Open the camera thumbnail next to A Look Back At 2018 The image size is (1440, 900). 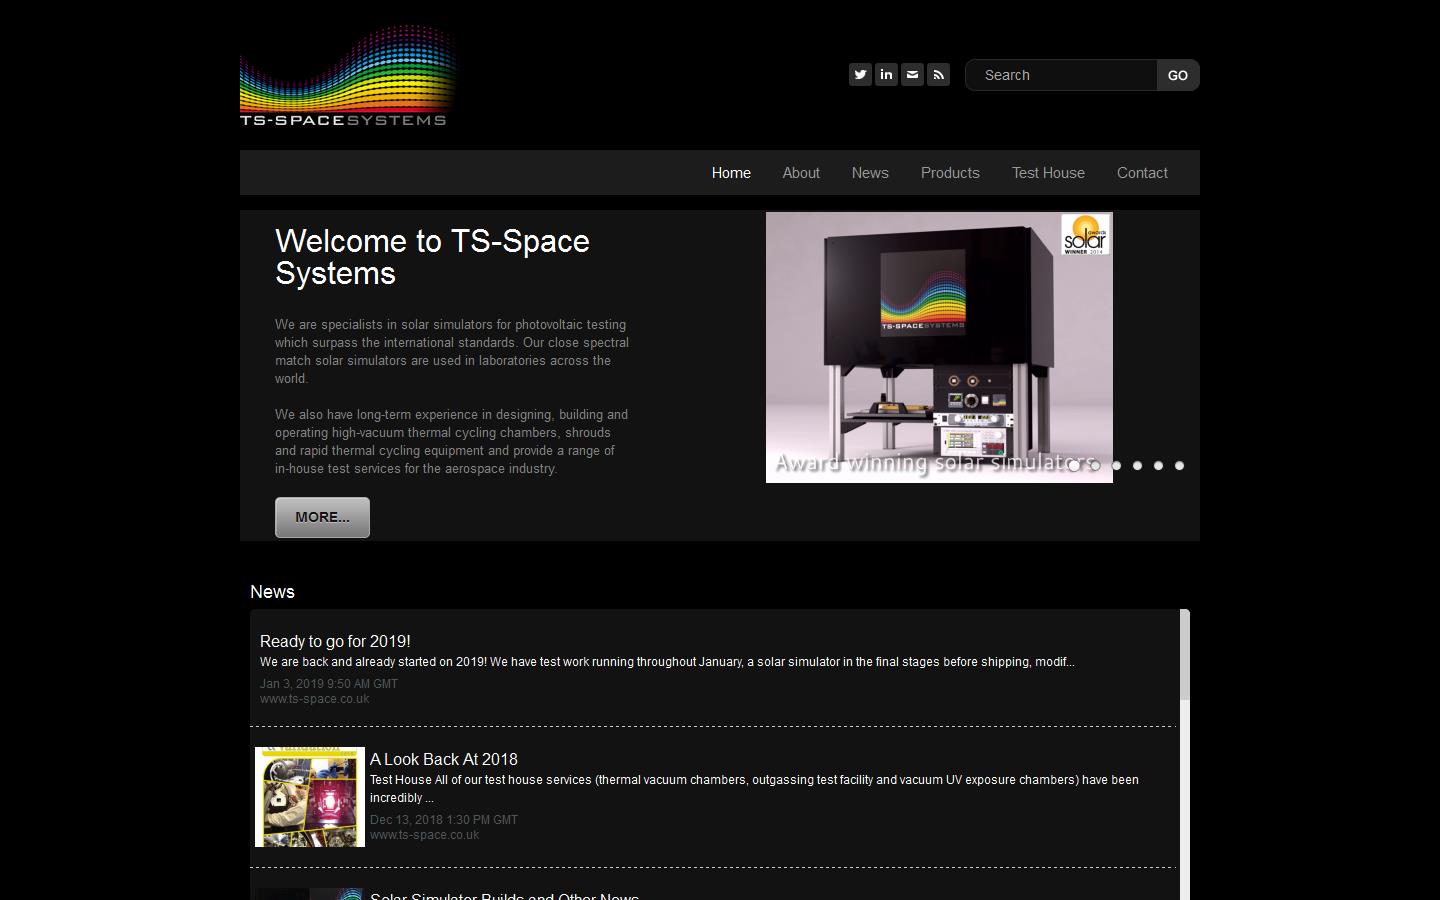[309, 797]
